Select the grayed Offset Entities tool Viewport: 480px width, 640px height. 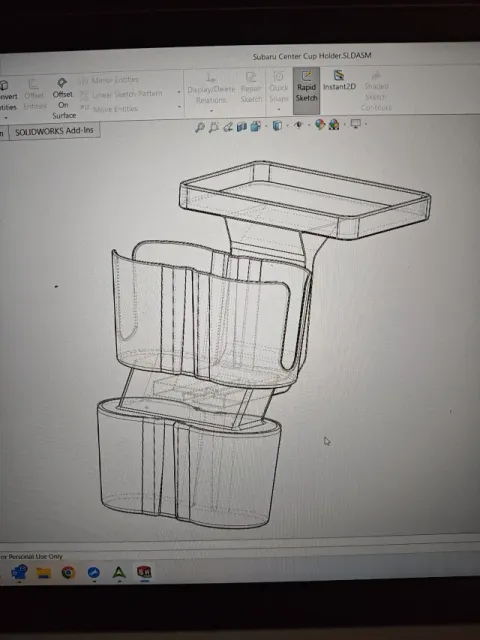pos(34,95)
